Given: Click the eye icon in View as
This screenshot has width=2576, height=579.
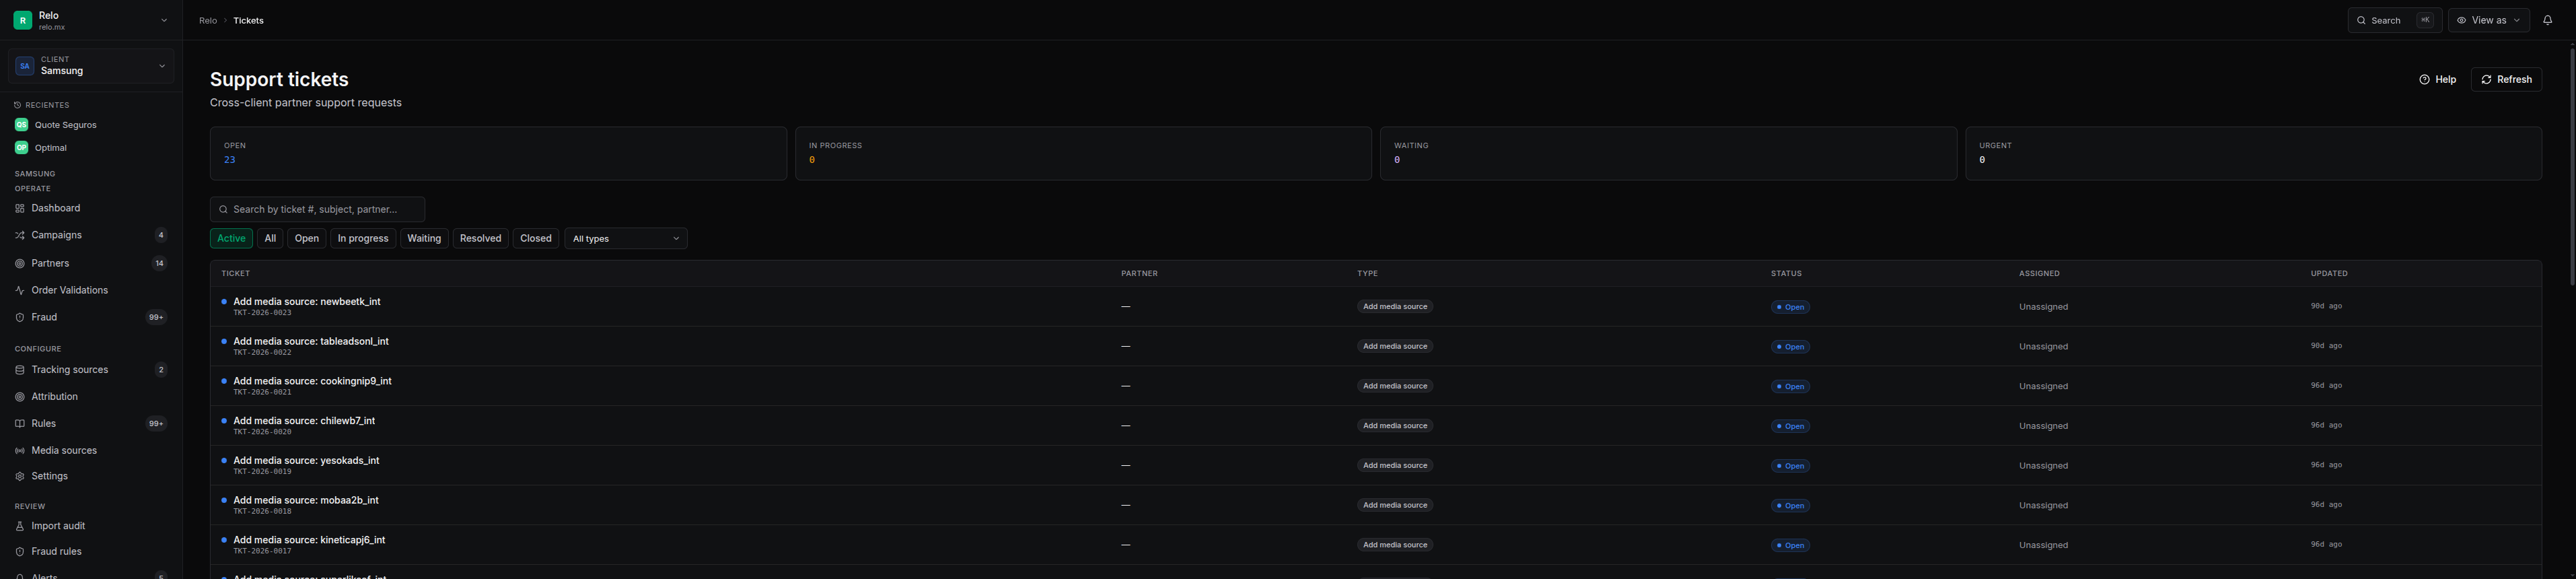Looking at the screenshot, I should coord(2461,21).
